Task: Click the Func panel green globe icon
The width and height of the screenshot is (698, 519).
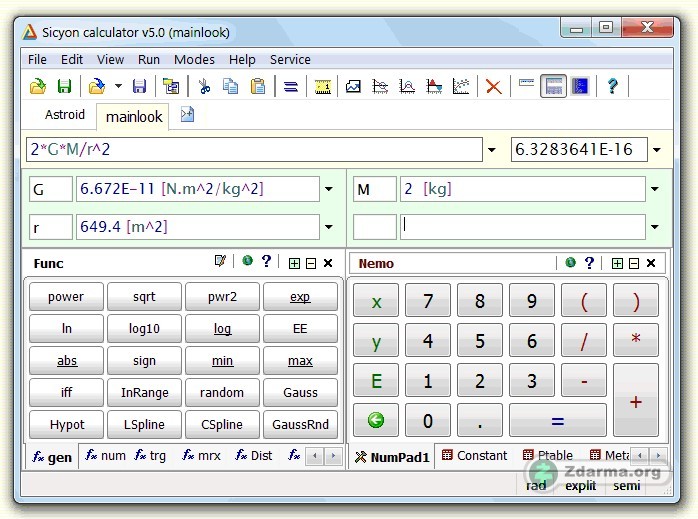Action: tap(248, 261)
